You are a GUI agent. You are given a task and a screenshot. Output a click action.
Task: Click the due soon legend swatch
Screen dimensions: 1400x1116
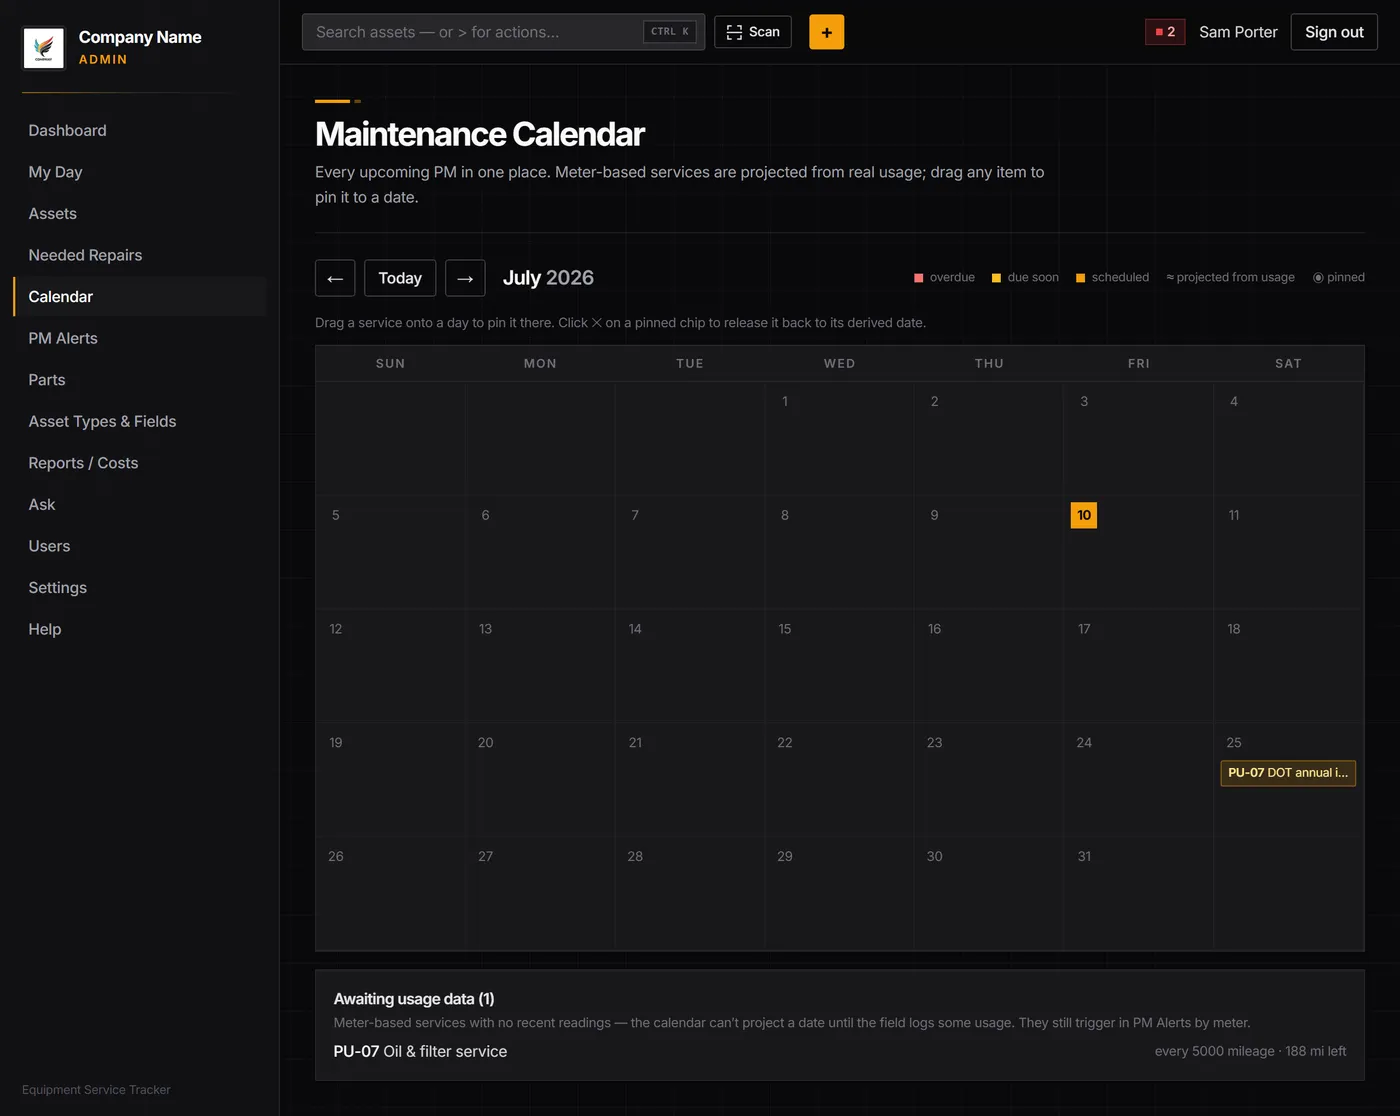(x=996, y=278)
